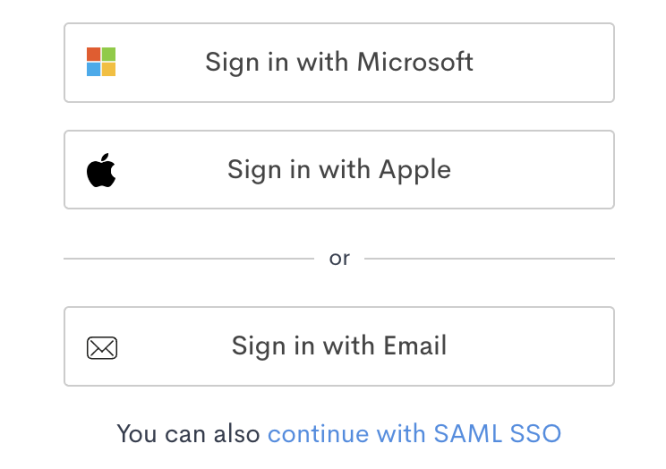Click the "or" divider label

click(x=339, y=258)
